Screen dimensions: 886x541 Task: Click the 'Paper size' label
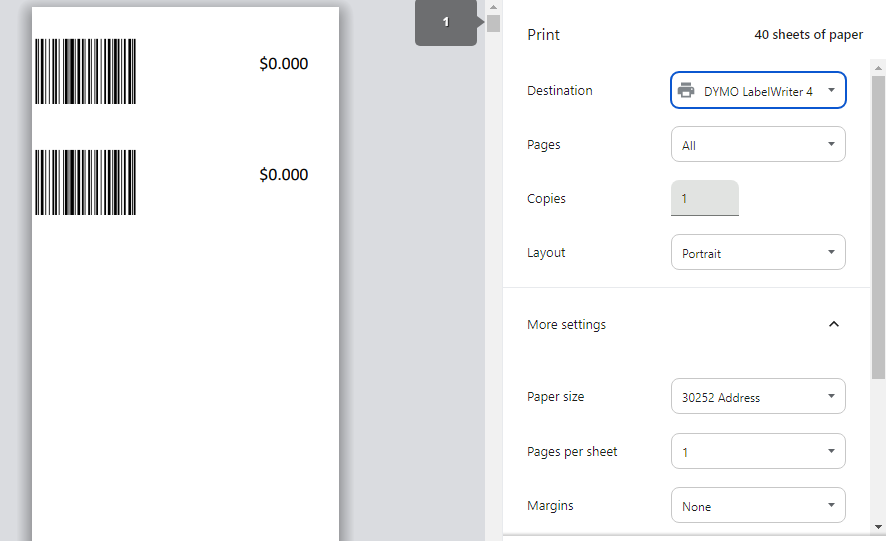pyautogui.click(x=555, y=397)
